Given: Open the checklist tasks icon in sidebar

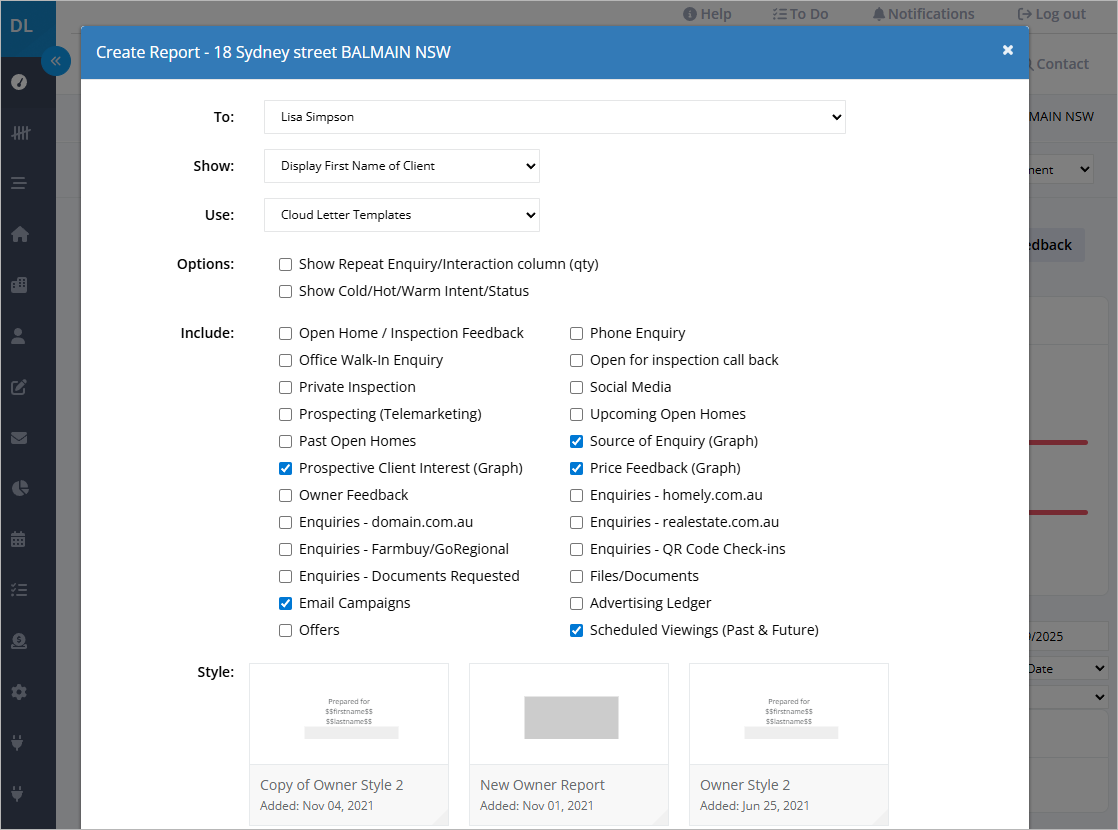Looking at the screenshot, I should point(19,590).
